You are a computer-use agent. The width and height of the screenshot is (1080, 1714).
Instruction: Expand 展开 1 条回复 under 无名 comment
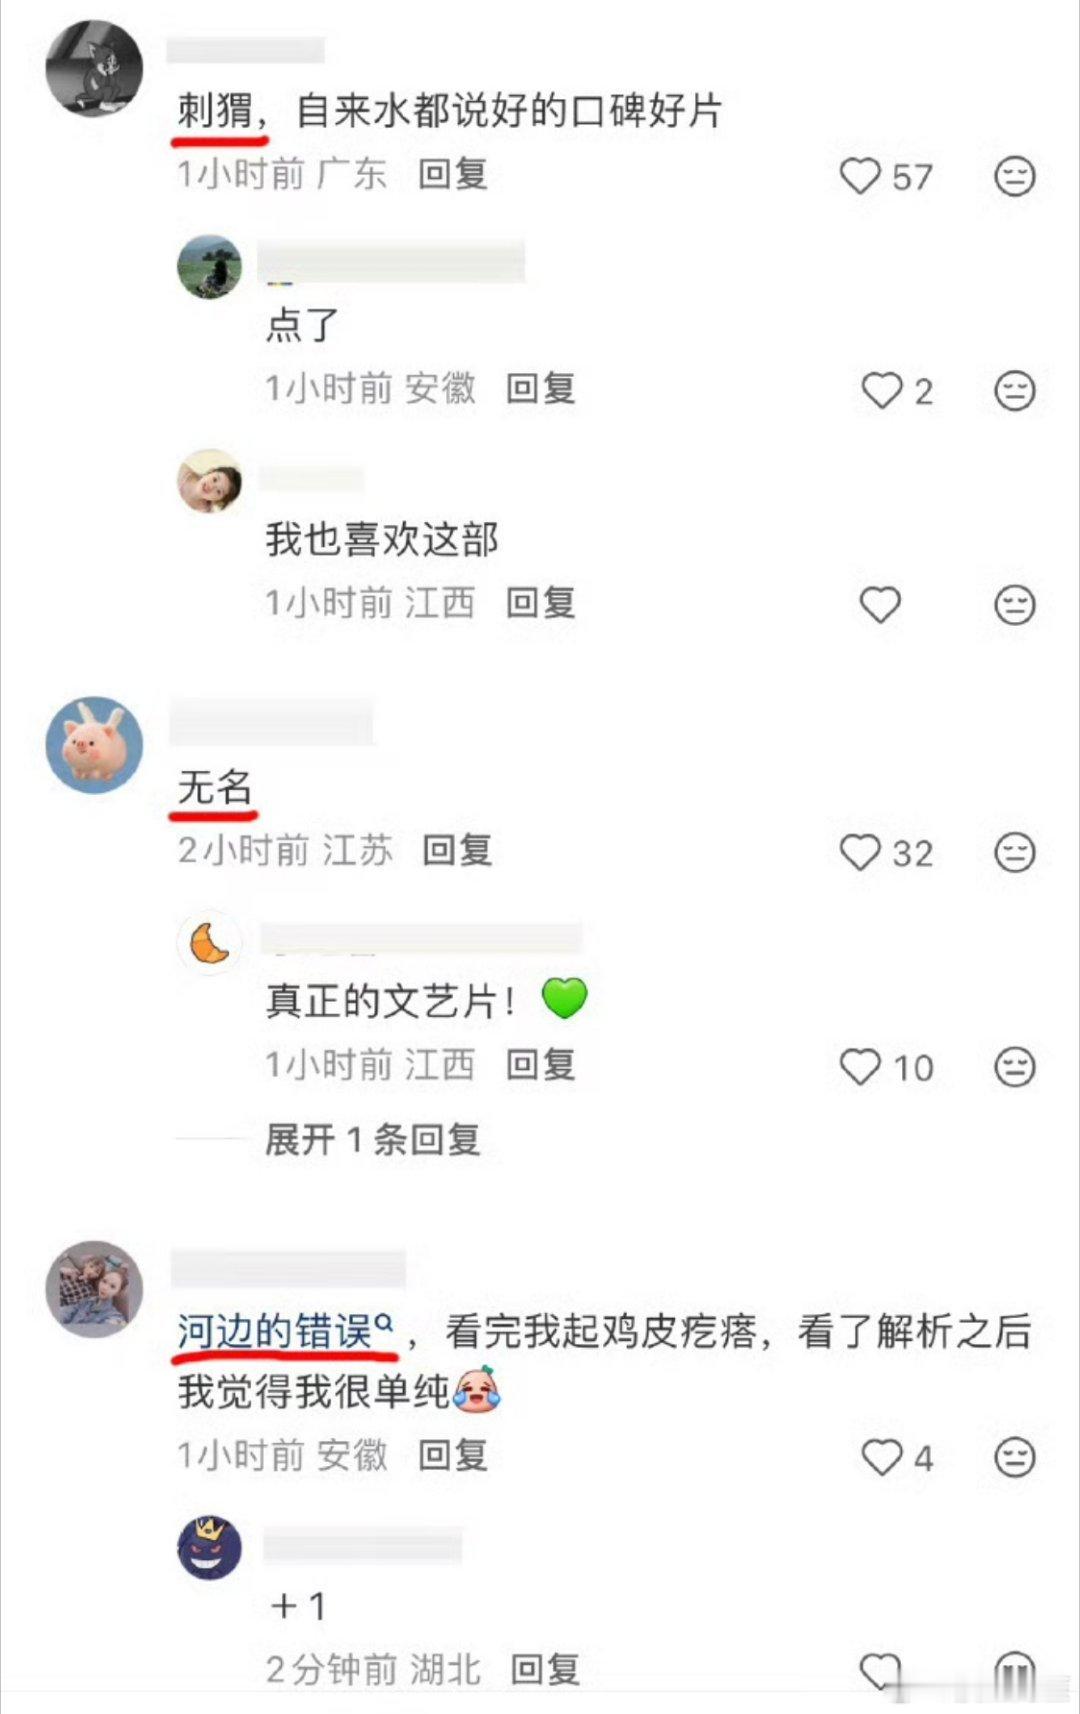tap(372, 1139)
